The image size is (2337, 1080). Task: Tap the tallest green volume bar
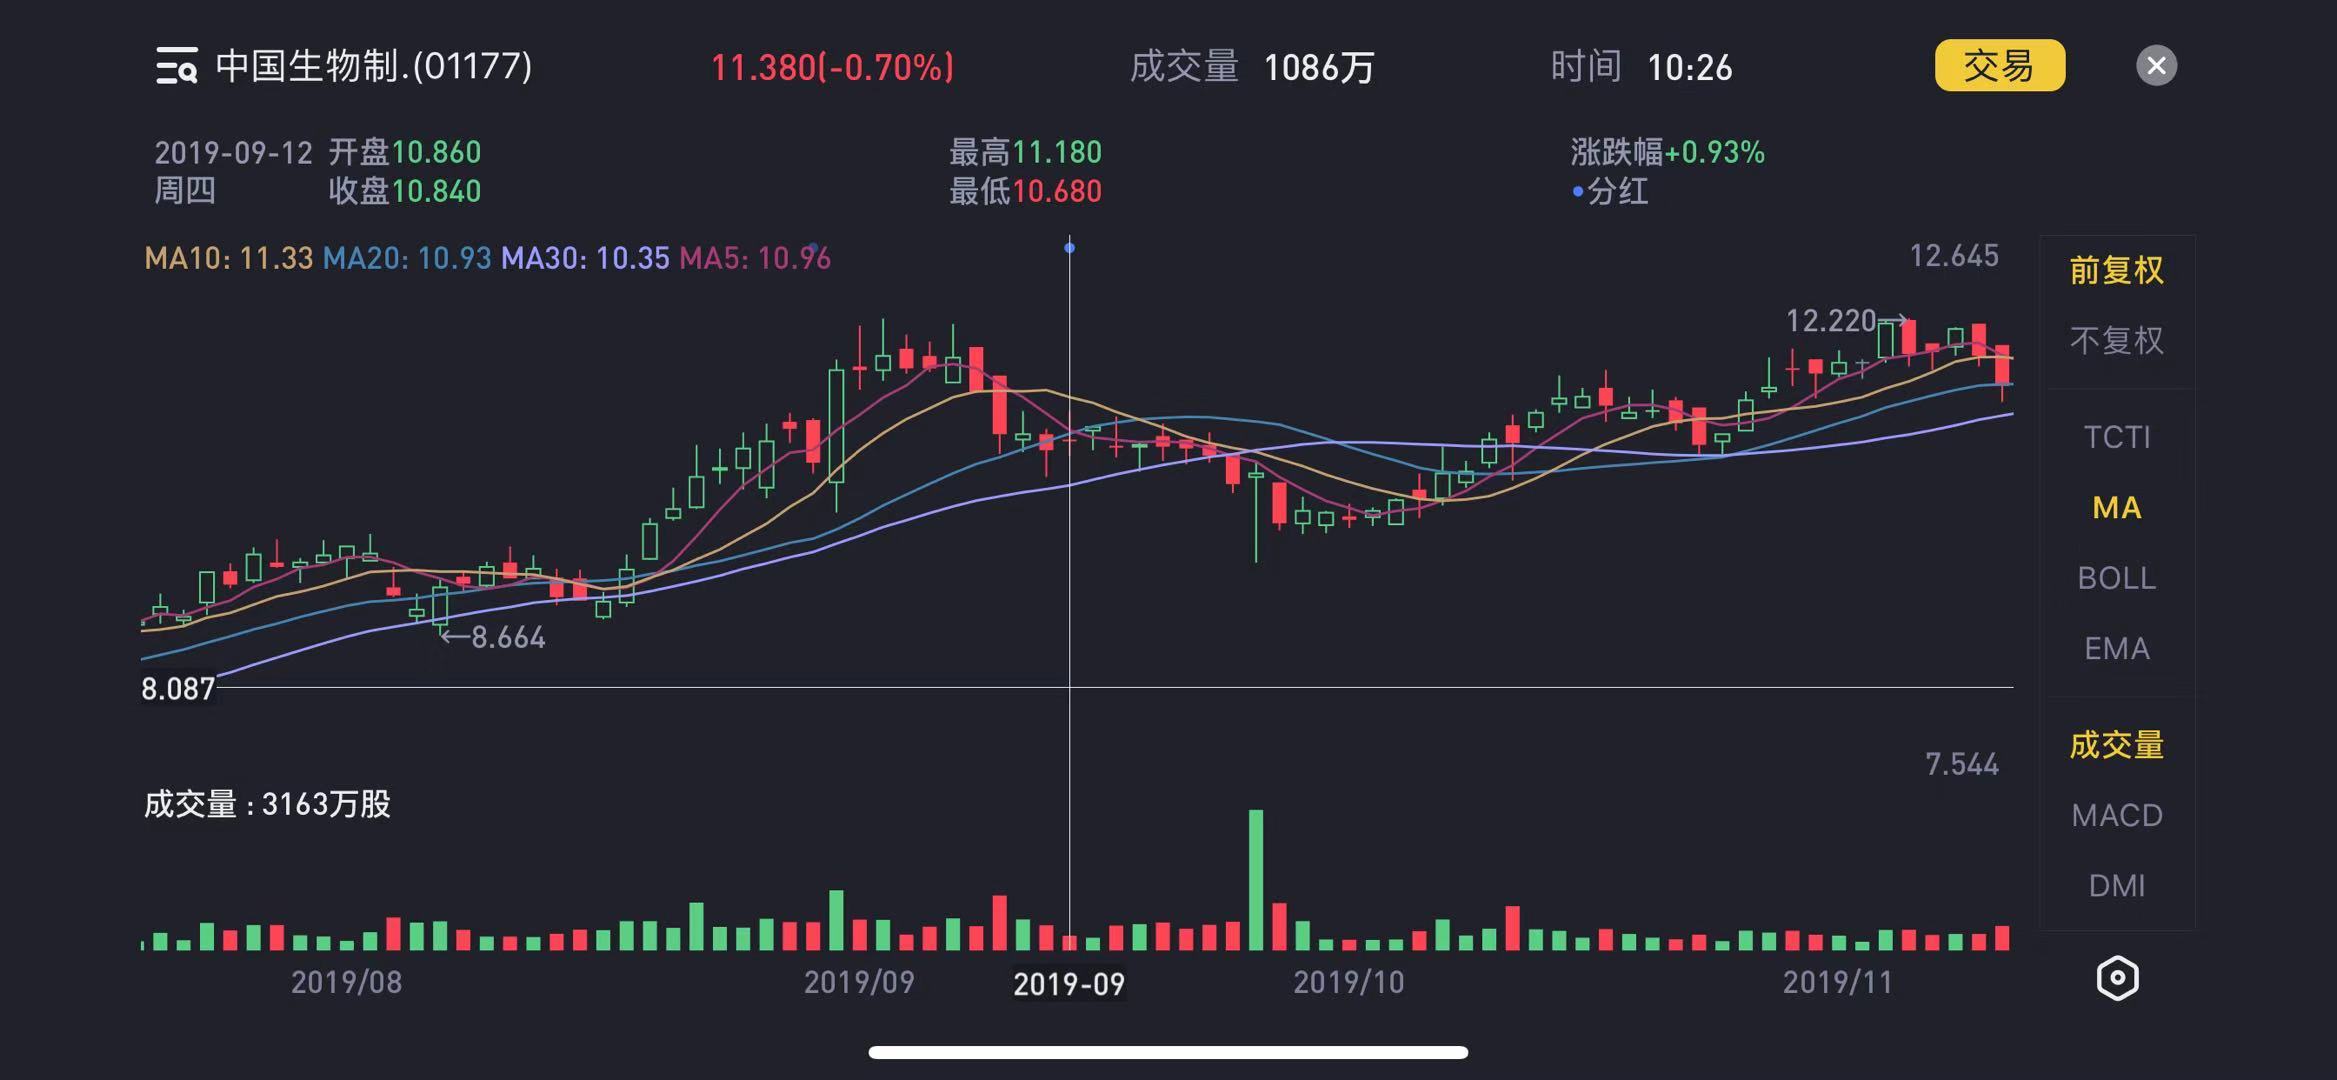coord(1256,880)
